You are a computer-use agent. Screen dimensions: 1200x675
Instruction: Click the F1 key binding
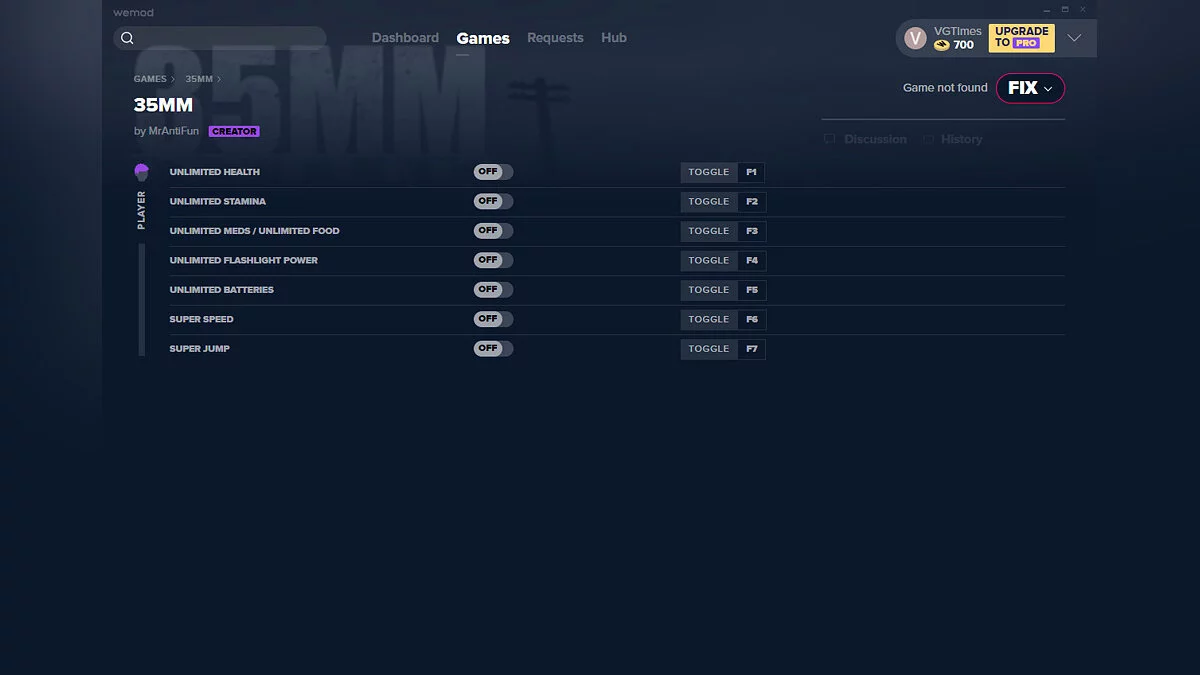click(x=752, y=172)
